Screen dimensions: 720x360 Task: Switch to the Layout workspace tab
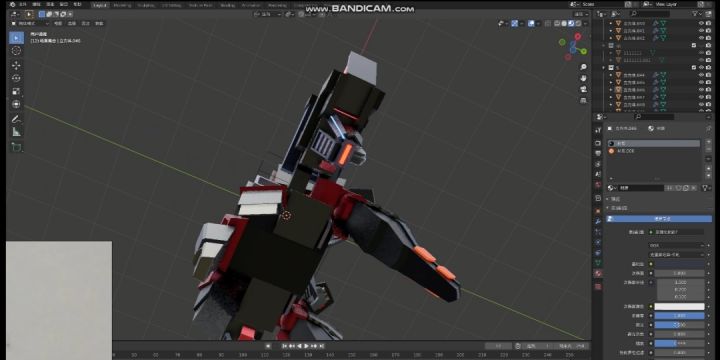click(100, 6)
